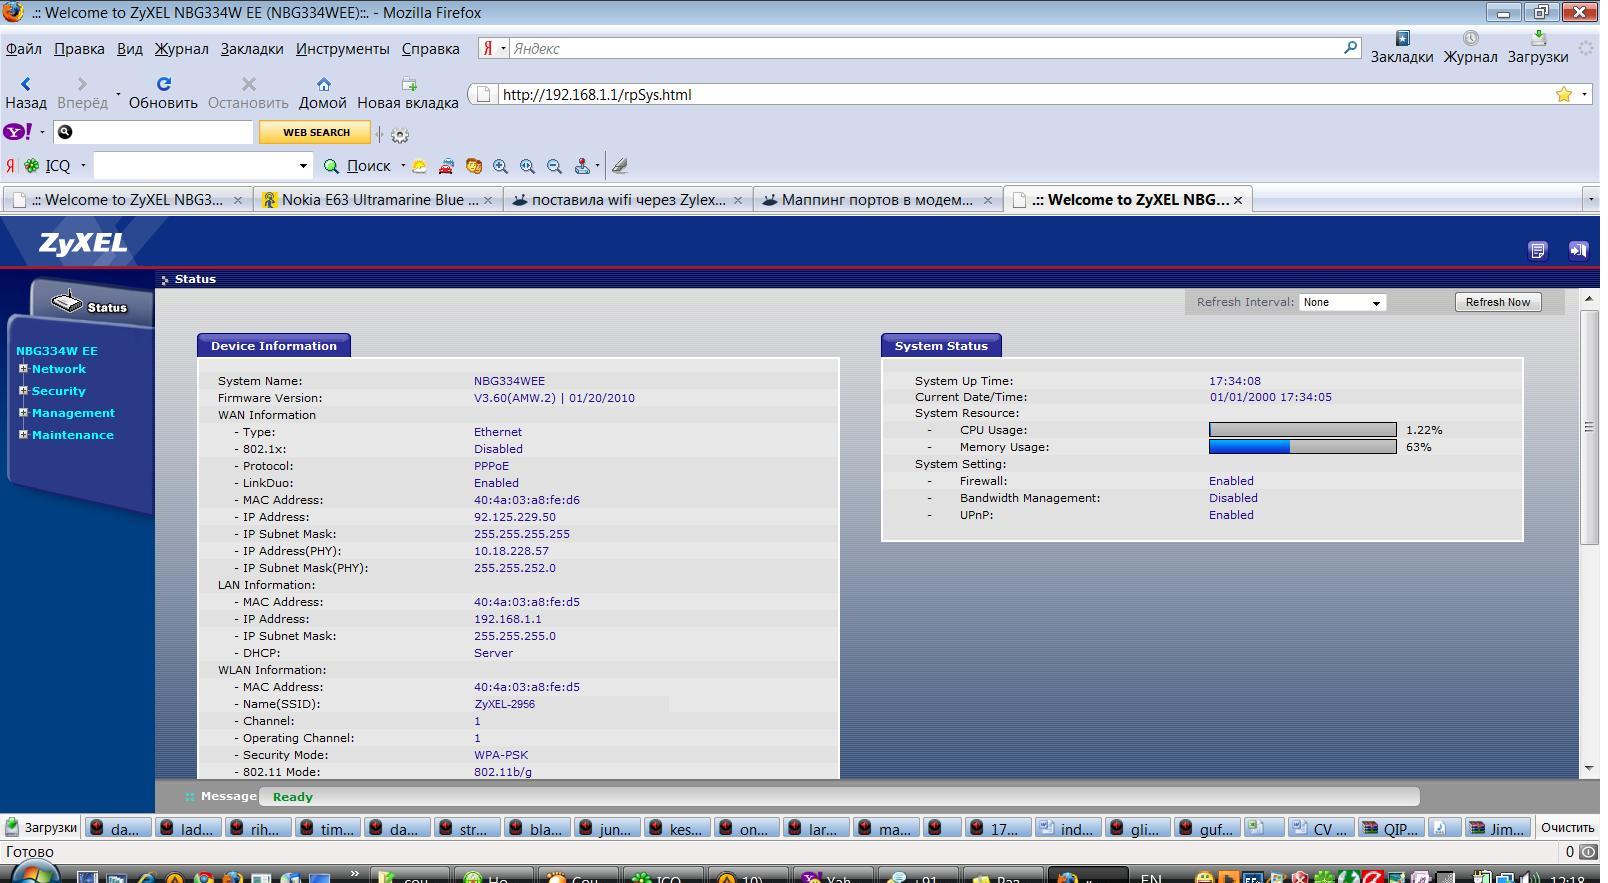
Task: Click the SSID value ZyXEL-2956
Action: click(504, 704)
